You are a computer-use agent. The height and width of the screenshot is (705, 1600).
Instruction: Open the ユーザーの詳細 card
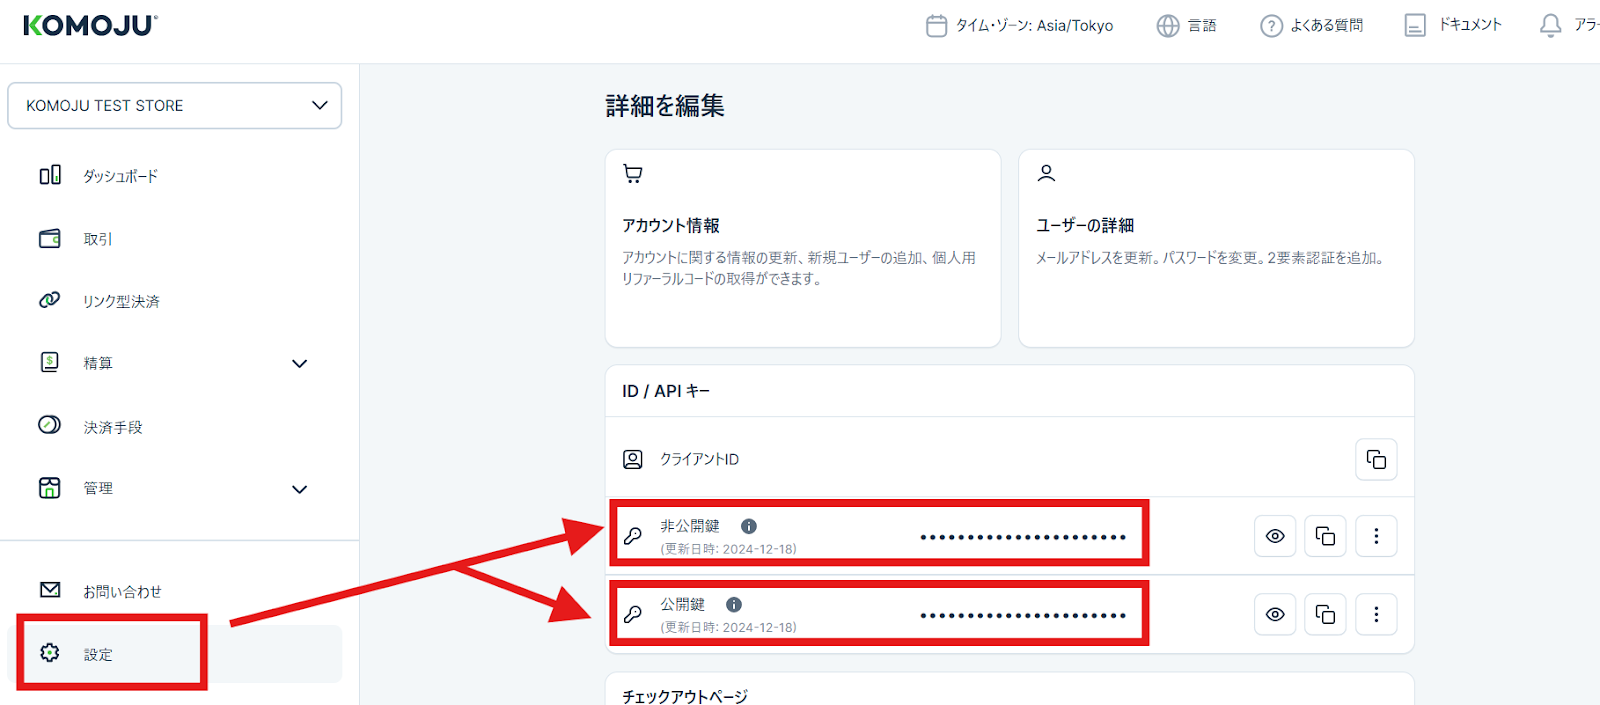click(1216, 249)
